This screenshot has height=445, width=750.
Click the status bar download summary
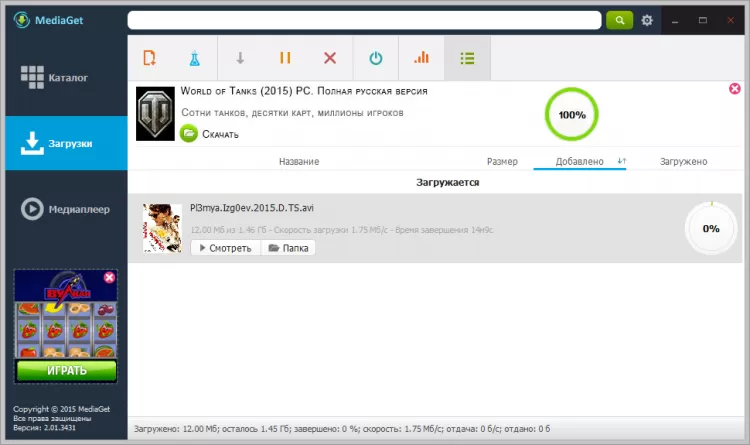pos(342,429)
